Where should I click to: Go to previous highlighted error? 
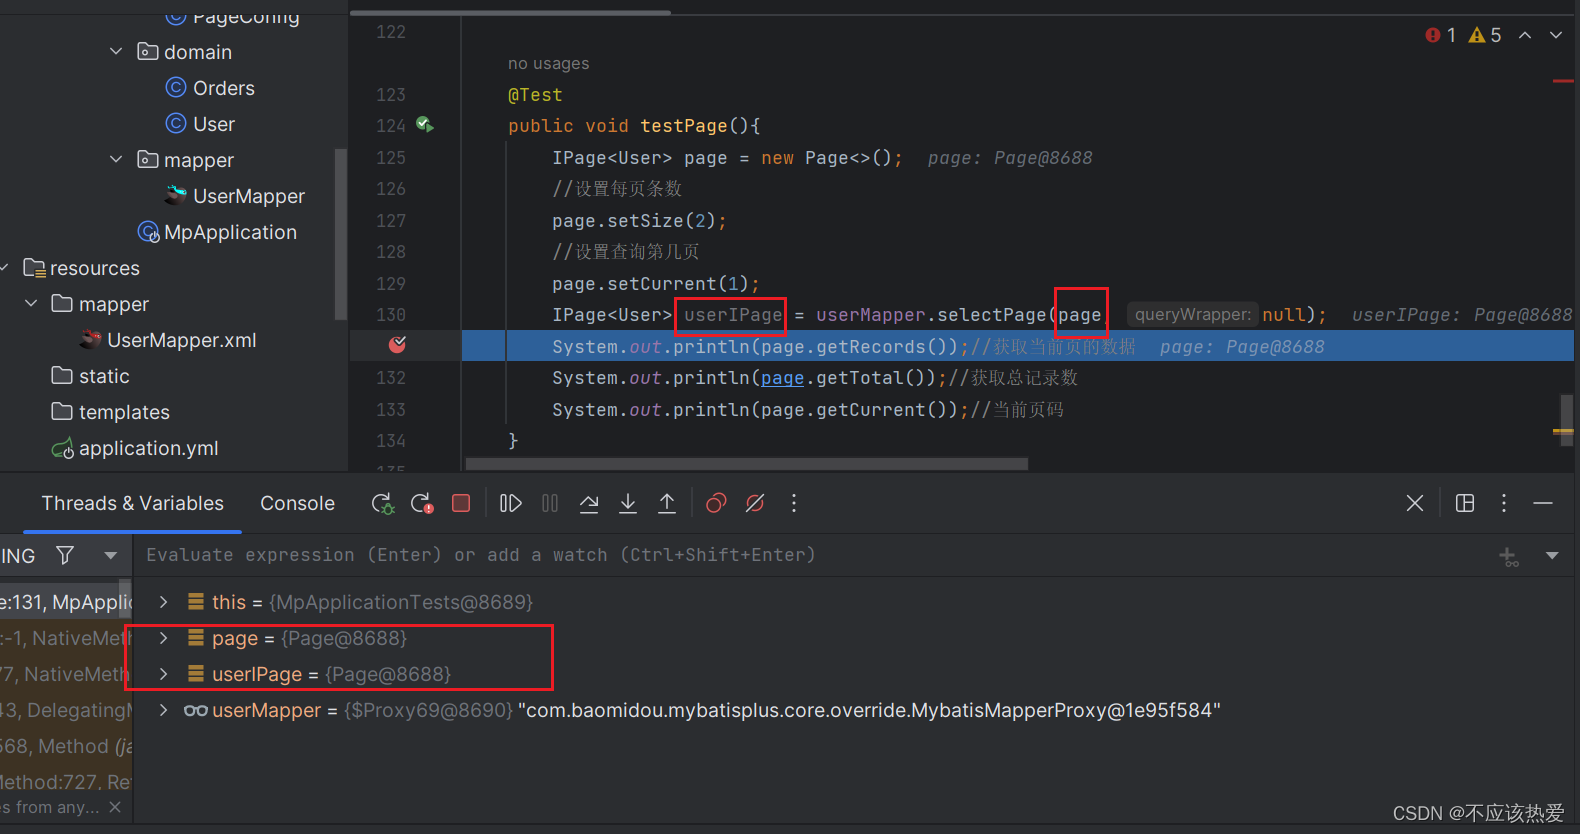[1525, 35]
